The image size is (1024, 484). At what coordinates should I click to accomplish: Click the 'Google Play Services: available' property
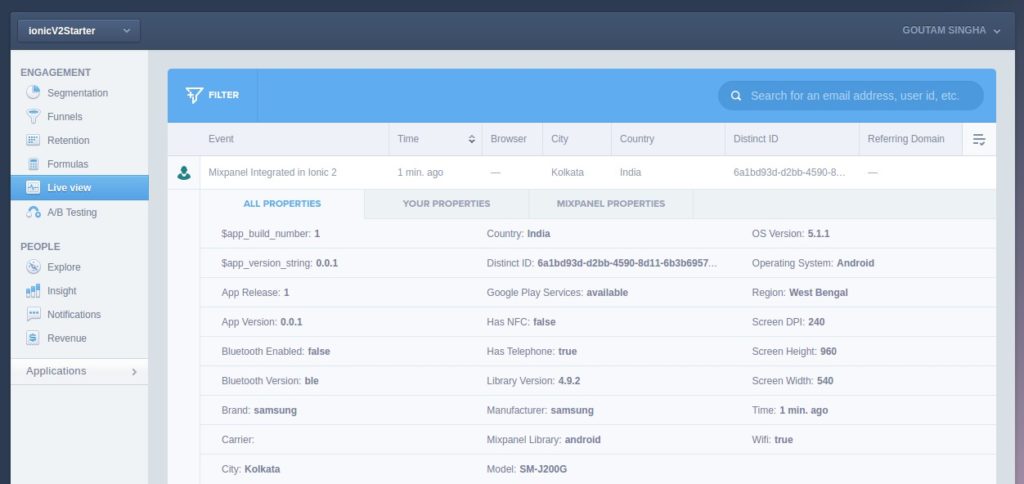(x=557, y=293)
